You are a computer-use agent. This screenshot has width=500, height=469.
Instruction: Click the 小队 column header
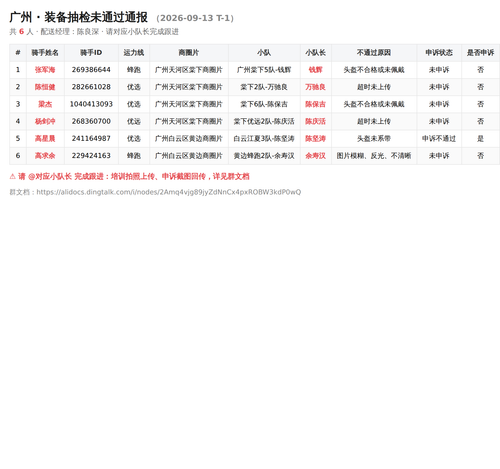(264, 53)
